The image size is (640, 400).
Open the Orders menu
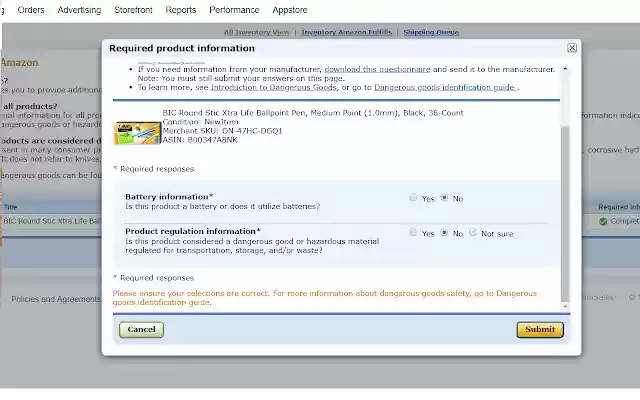(x=31, y=10)
